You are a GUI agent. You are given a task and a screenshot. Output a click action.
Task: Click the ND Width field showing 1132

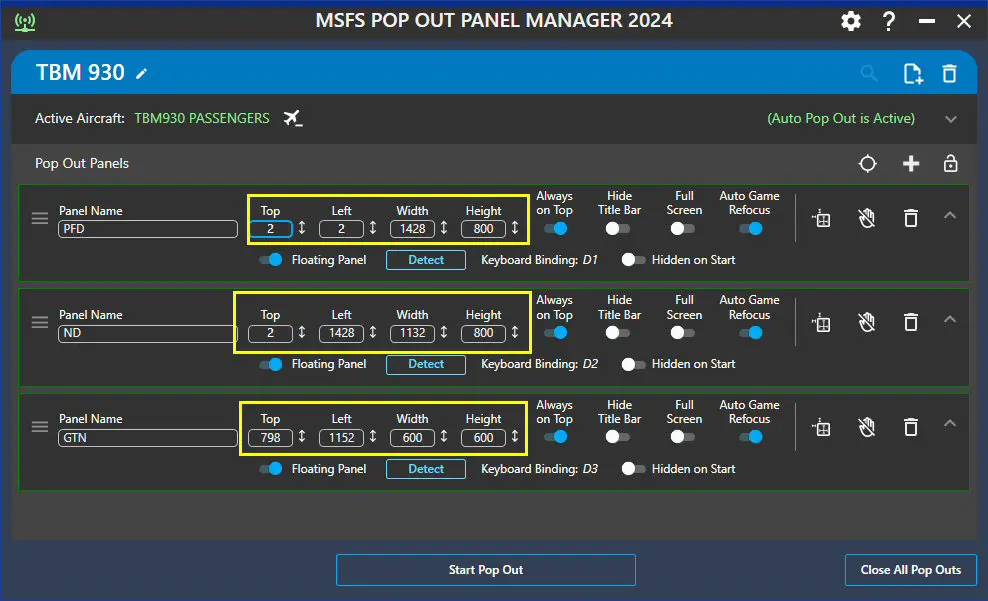point(412,333)
